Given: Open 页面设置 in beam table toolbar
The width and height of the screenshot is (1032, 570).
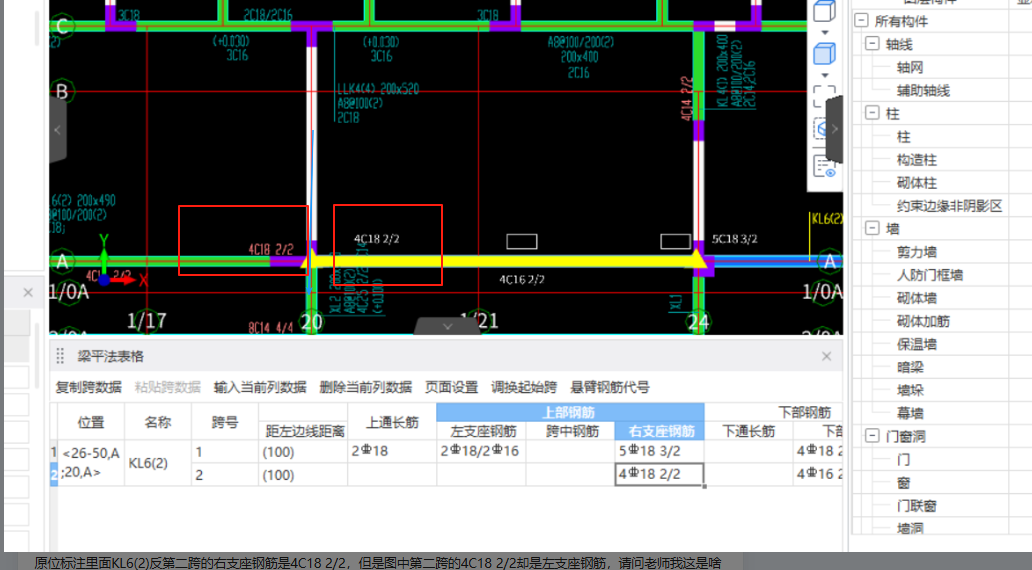Looking at the screenshot, I should point(452,387).
